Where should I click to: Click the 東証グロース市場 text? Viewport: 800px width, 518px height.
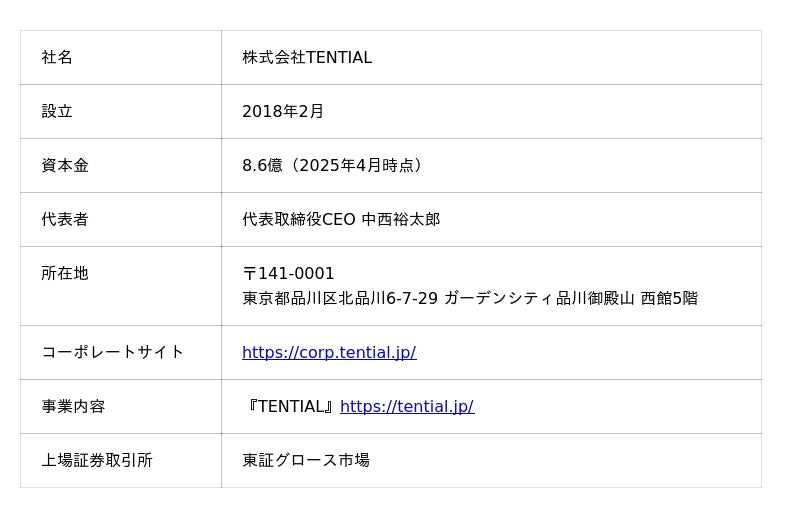(306, 460)
